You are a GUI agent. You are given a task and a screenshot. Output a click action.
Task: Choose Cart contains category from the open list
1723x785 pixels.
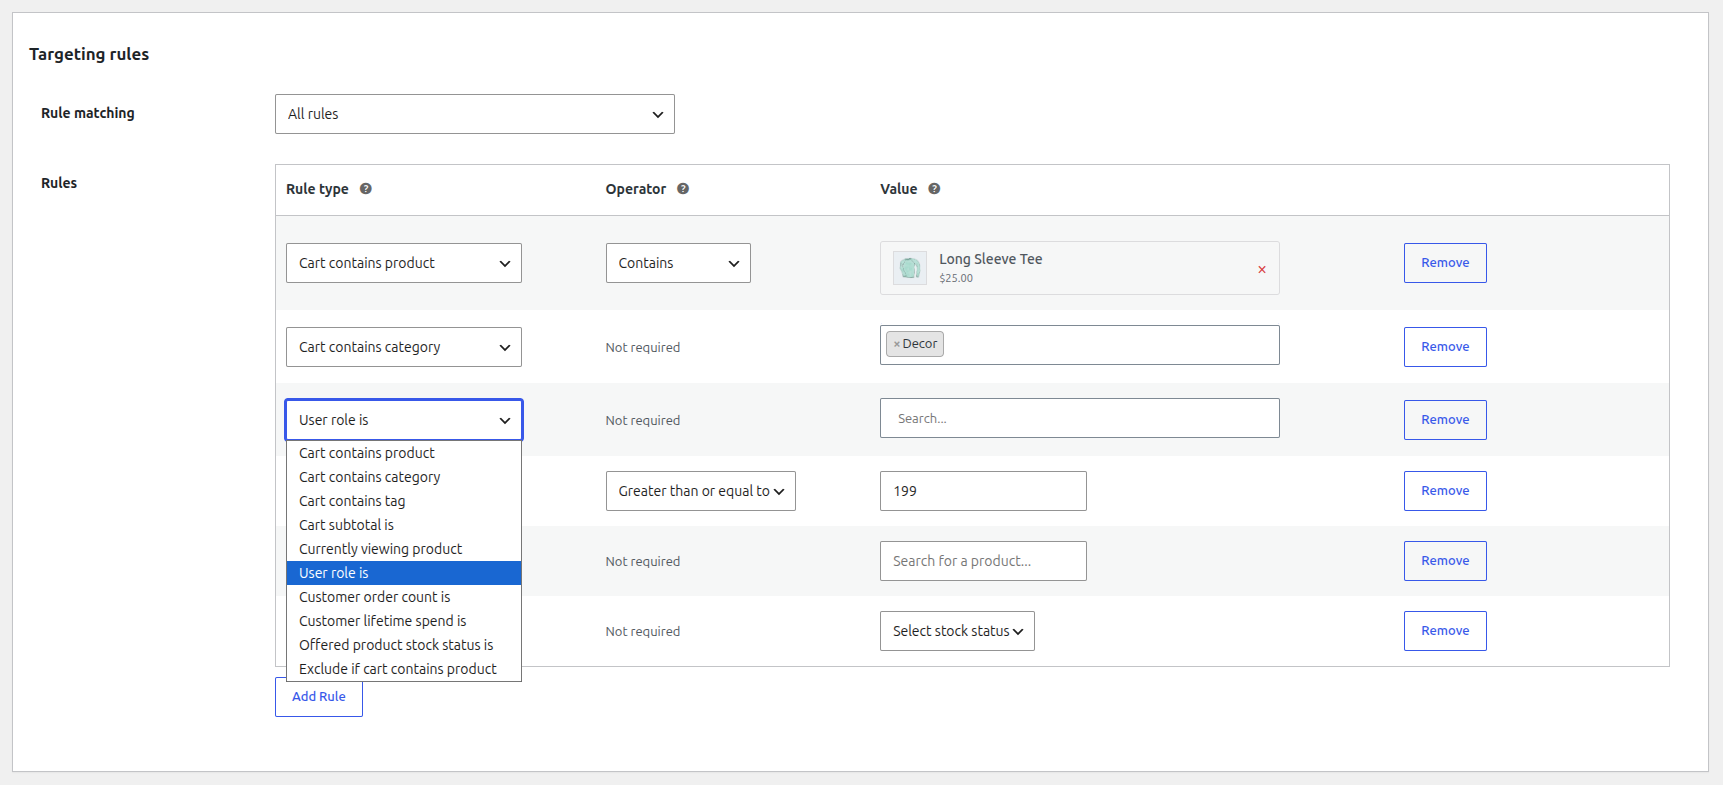404,477
